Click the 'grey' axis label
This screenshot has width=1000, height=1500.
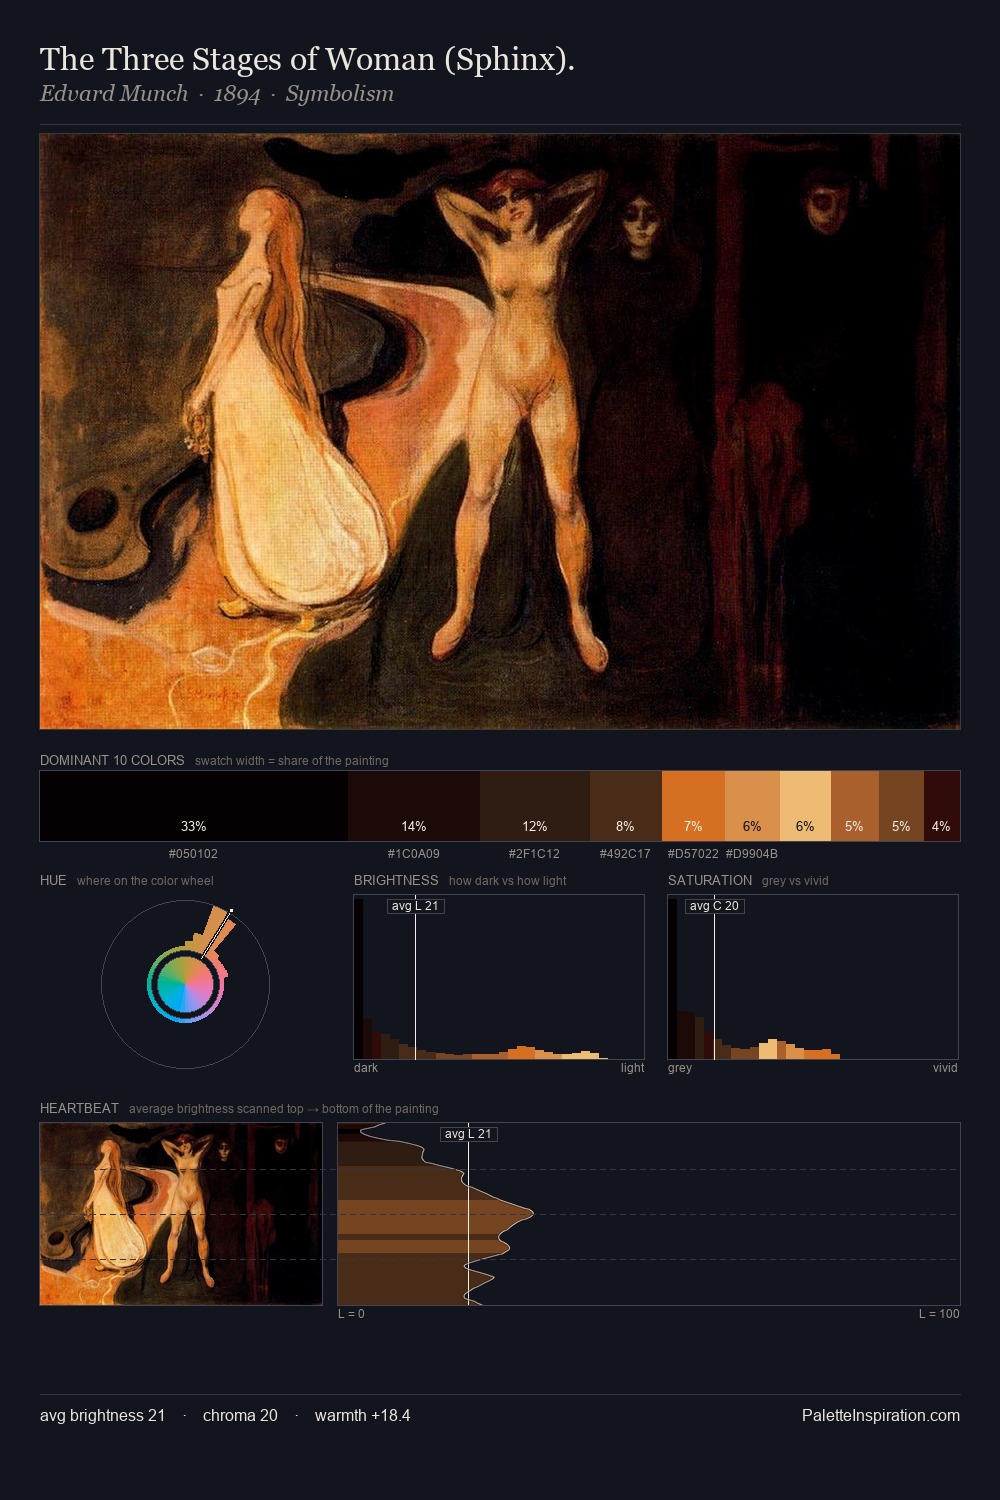click(680, 1068)
